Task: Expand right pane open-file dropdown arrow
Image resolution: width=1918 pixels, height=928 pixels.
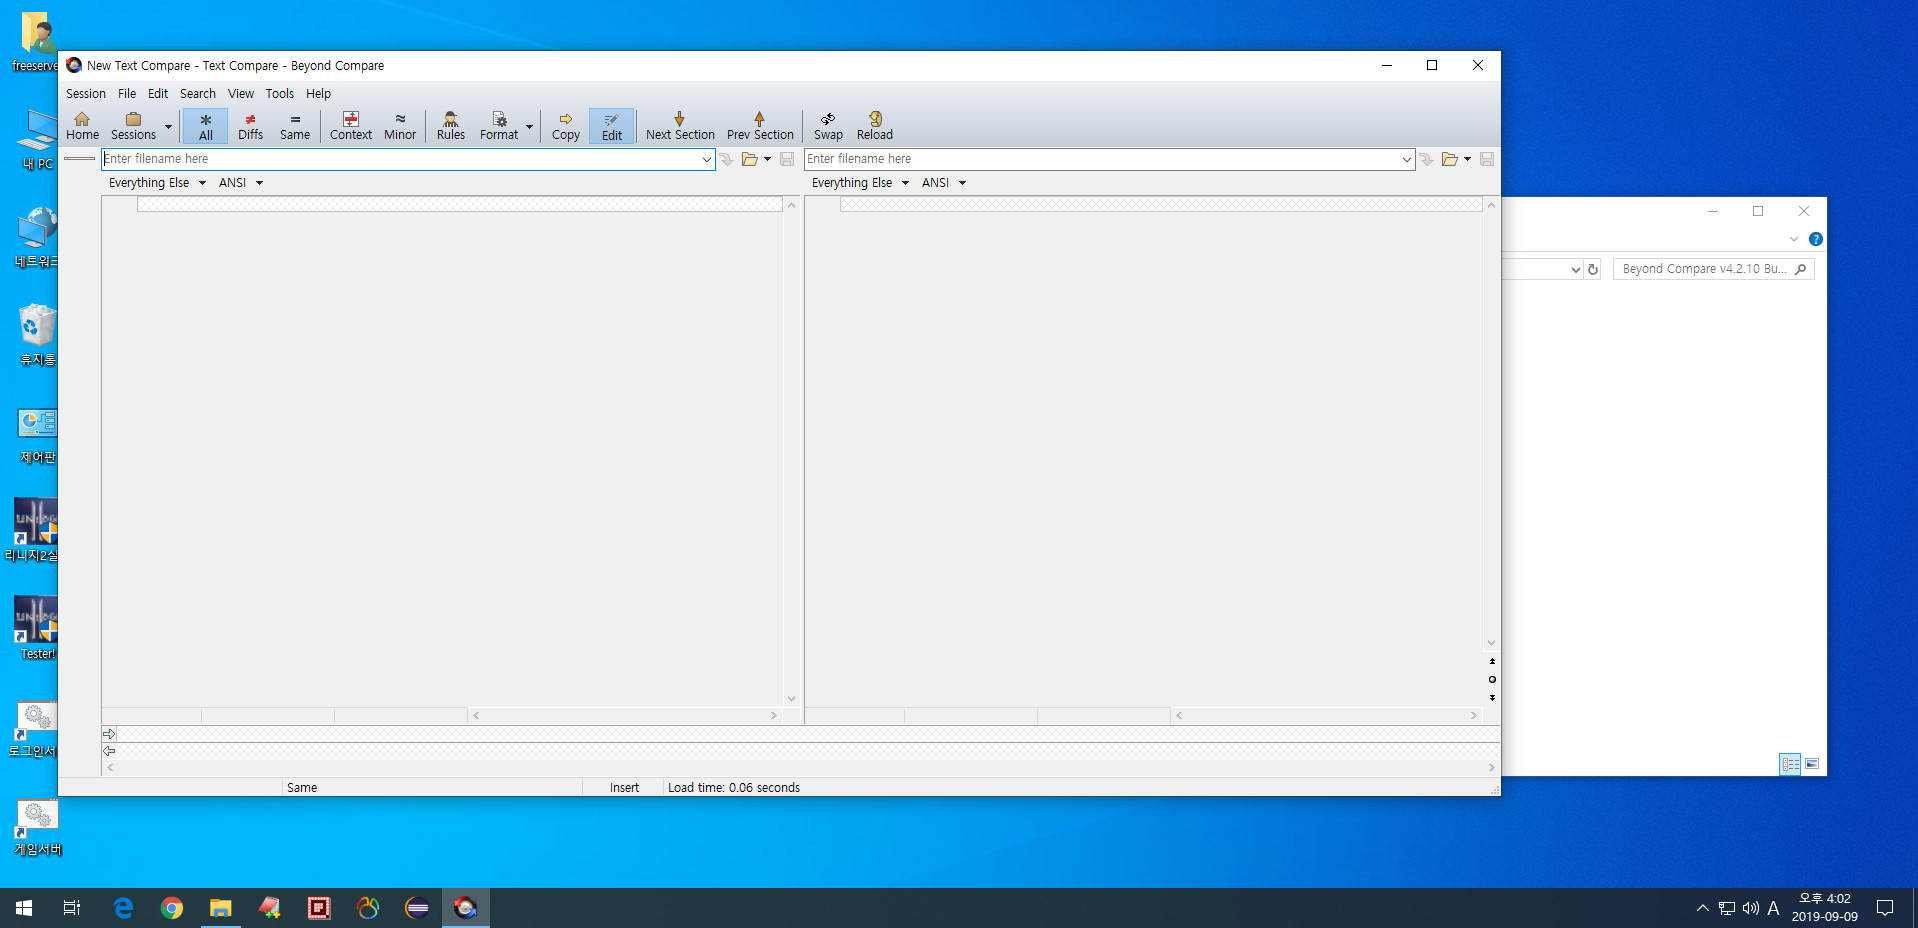Action: click(1467, 159)
